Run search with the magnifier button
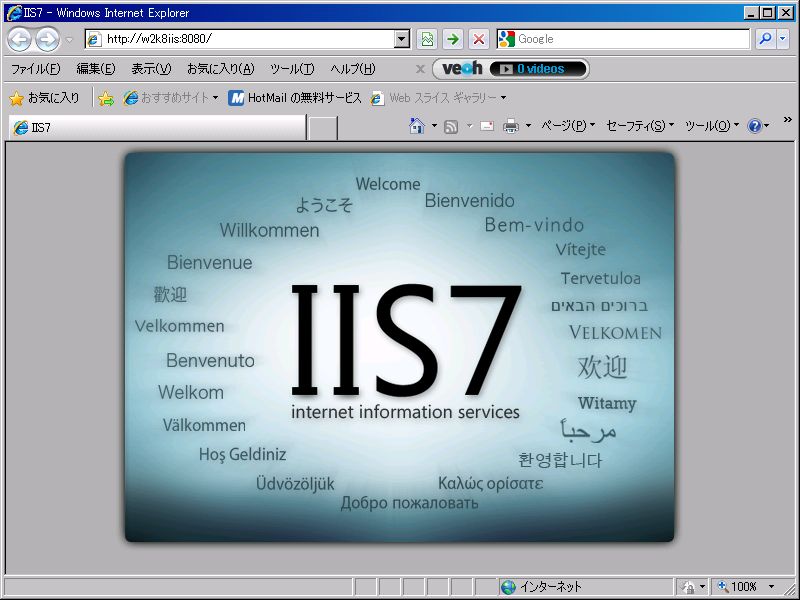 pos(765,39)
